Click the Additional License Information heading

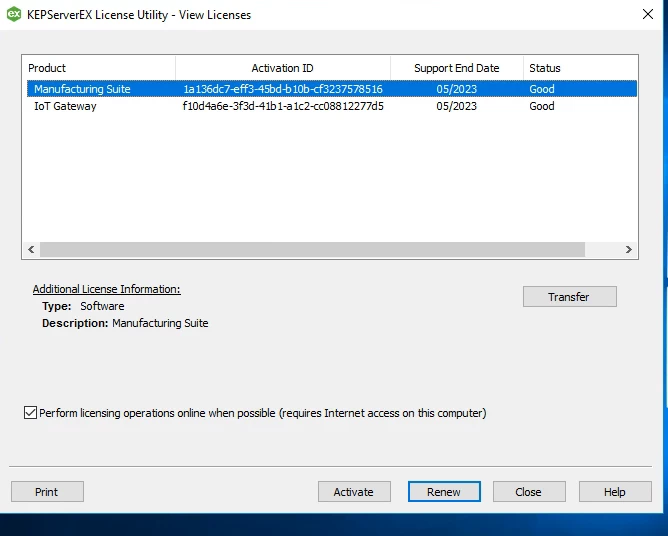click(x=107, y=289)
